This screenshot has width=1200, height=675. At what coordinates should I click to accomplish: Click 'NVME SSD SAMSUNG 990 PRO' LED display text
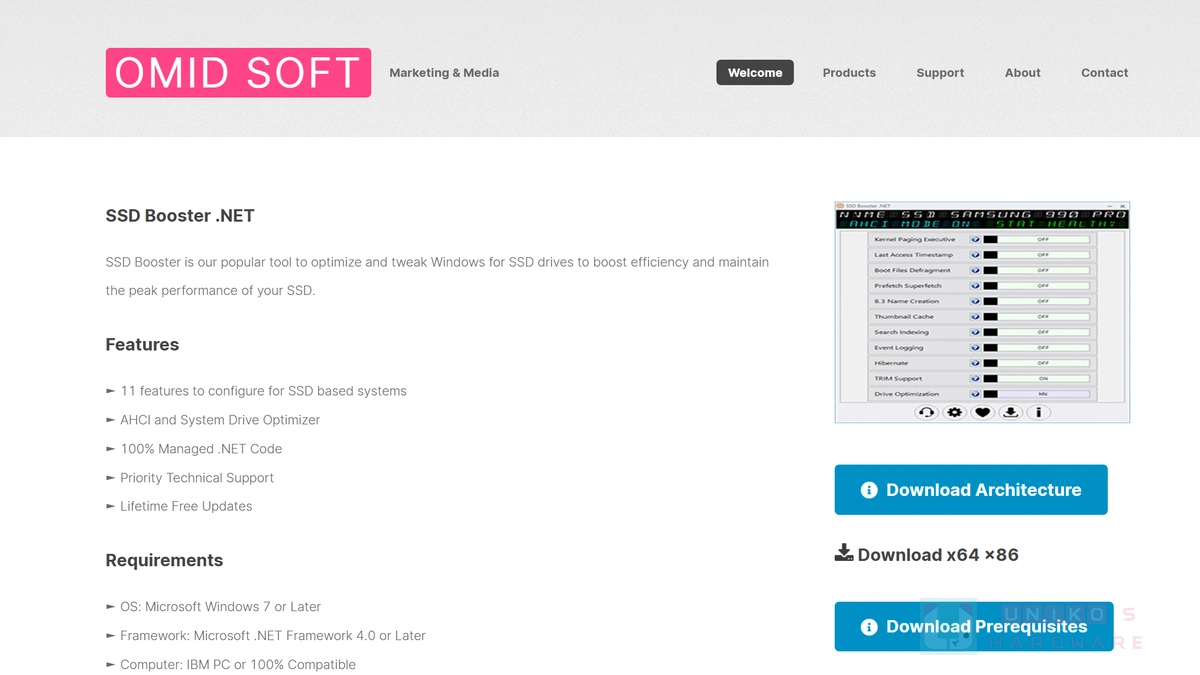(x=982, y=214)
